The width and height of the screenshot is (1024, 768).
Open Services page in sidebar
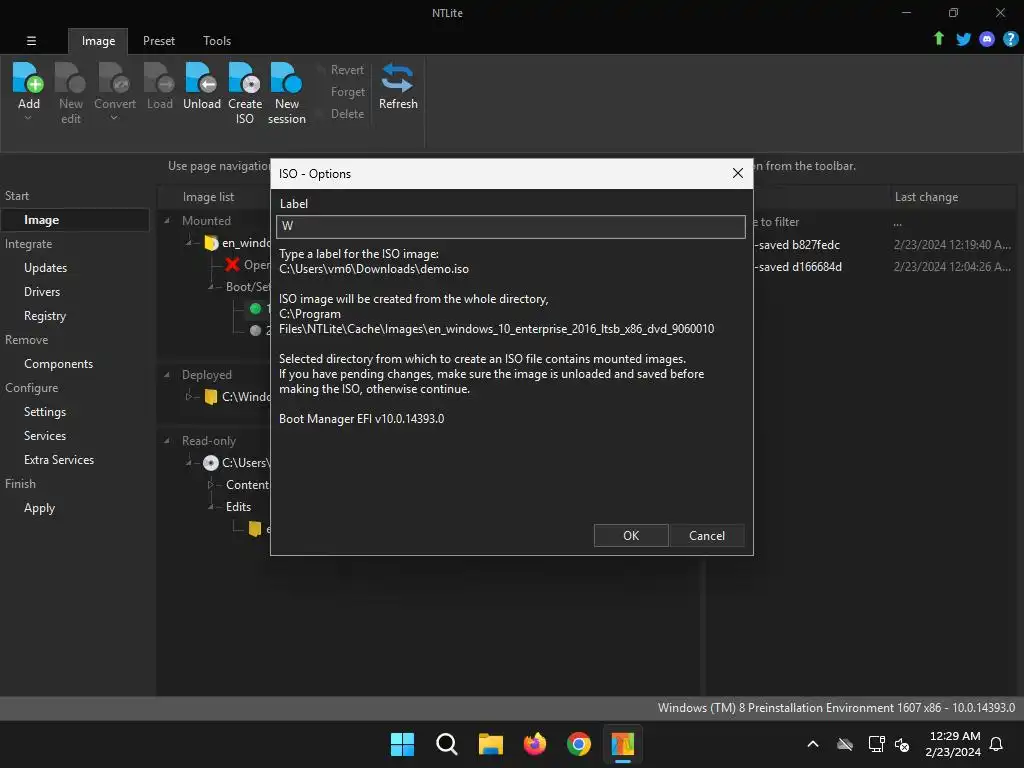(45, 436)
